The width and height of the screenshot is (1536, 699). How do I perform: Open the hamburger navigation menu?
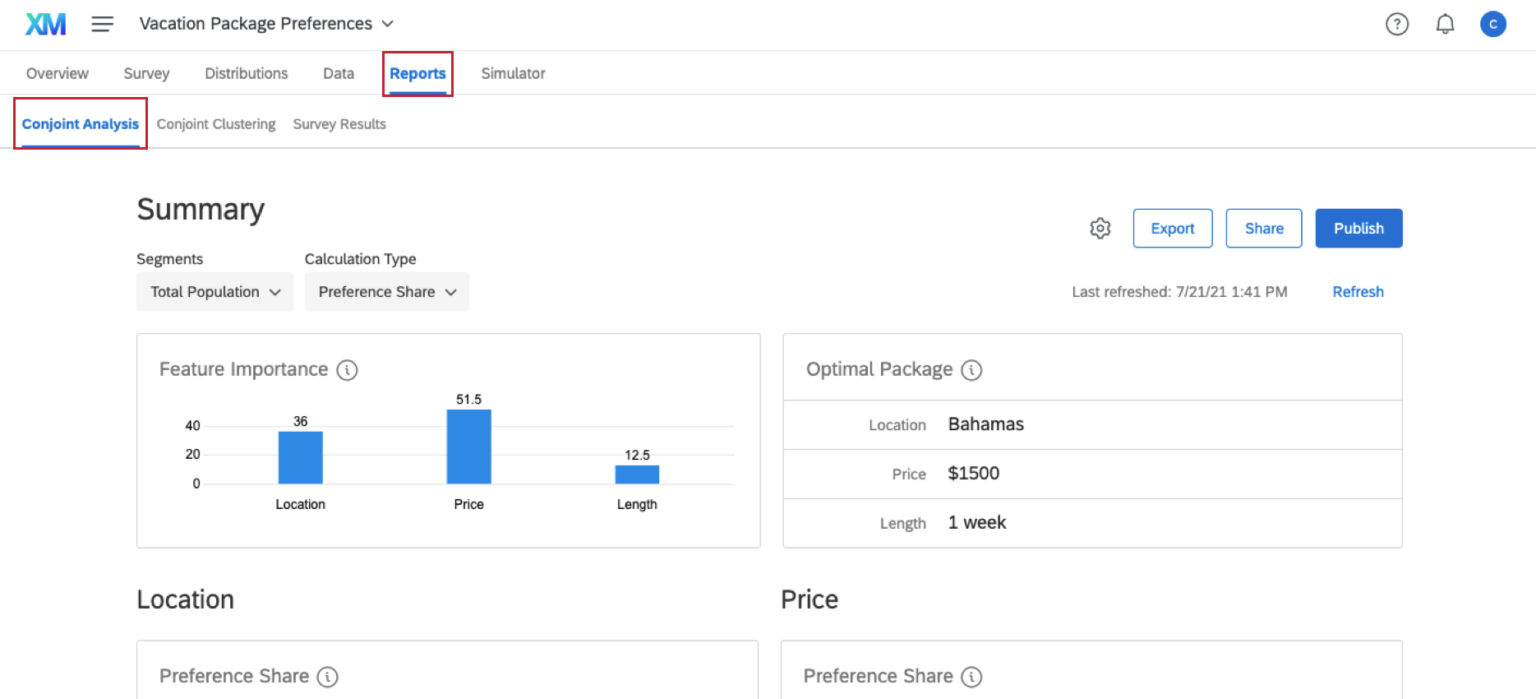coord(101,23)
